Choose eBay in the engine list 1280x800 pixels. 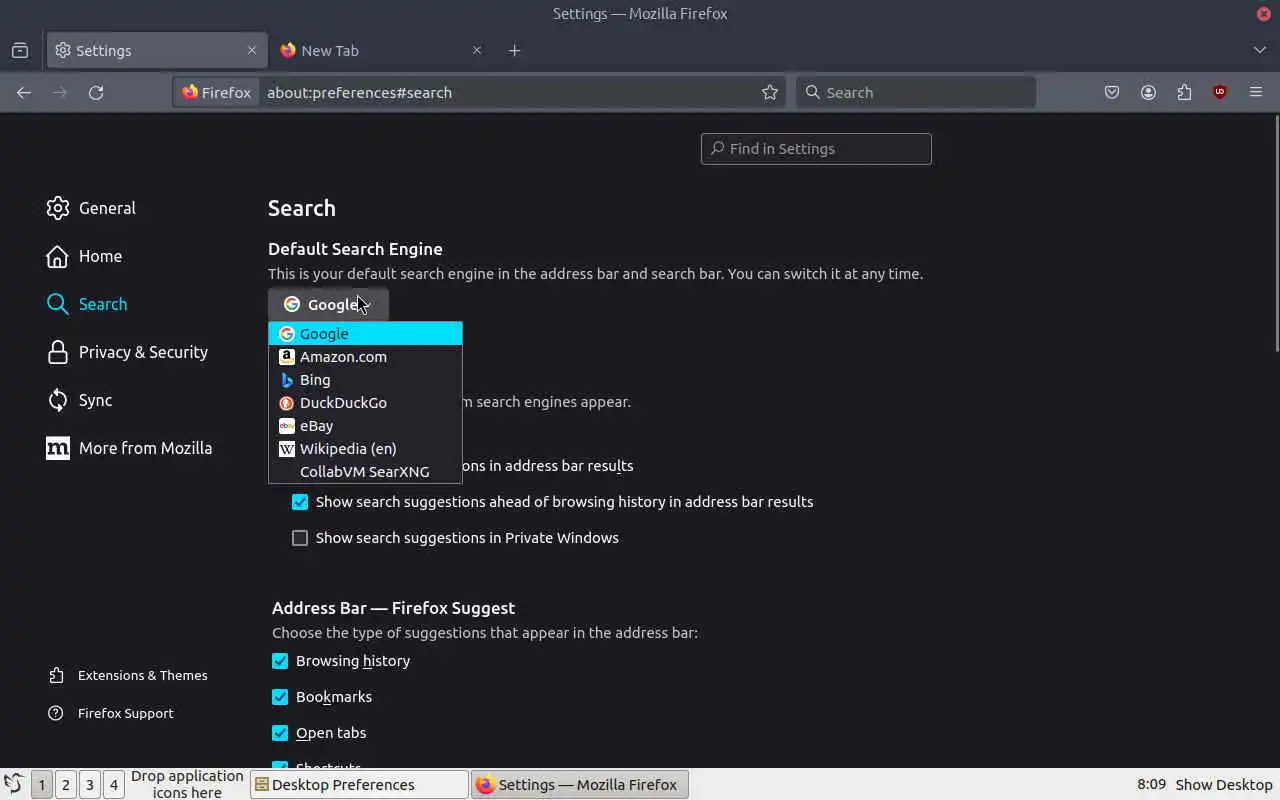click(x=365, y=426)
